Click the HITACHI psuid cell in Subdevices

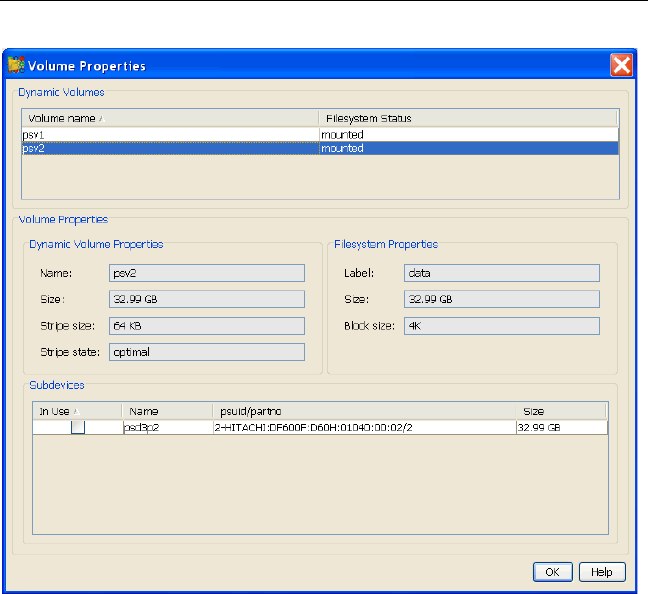point(364,427)
